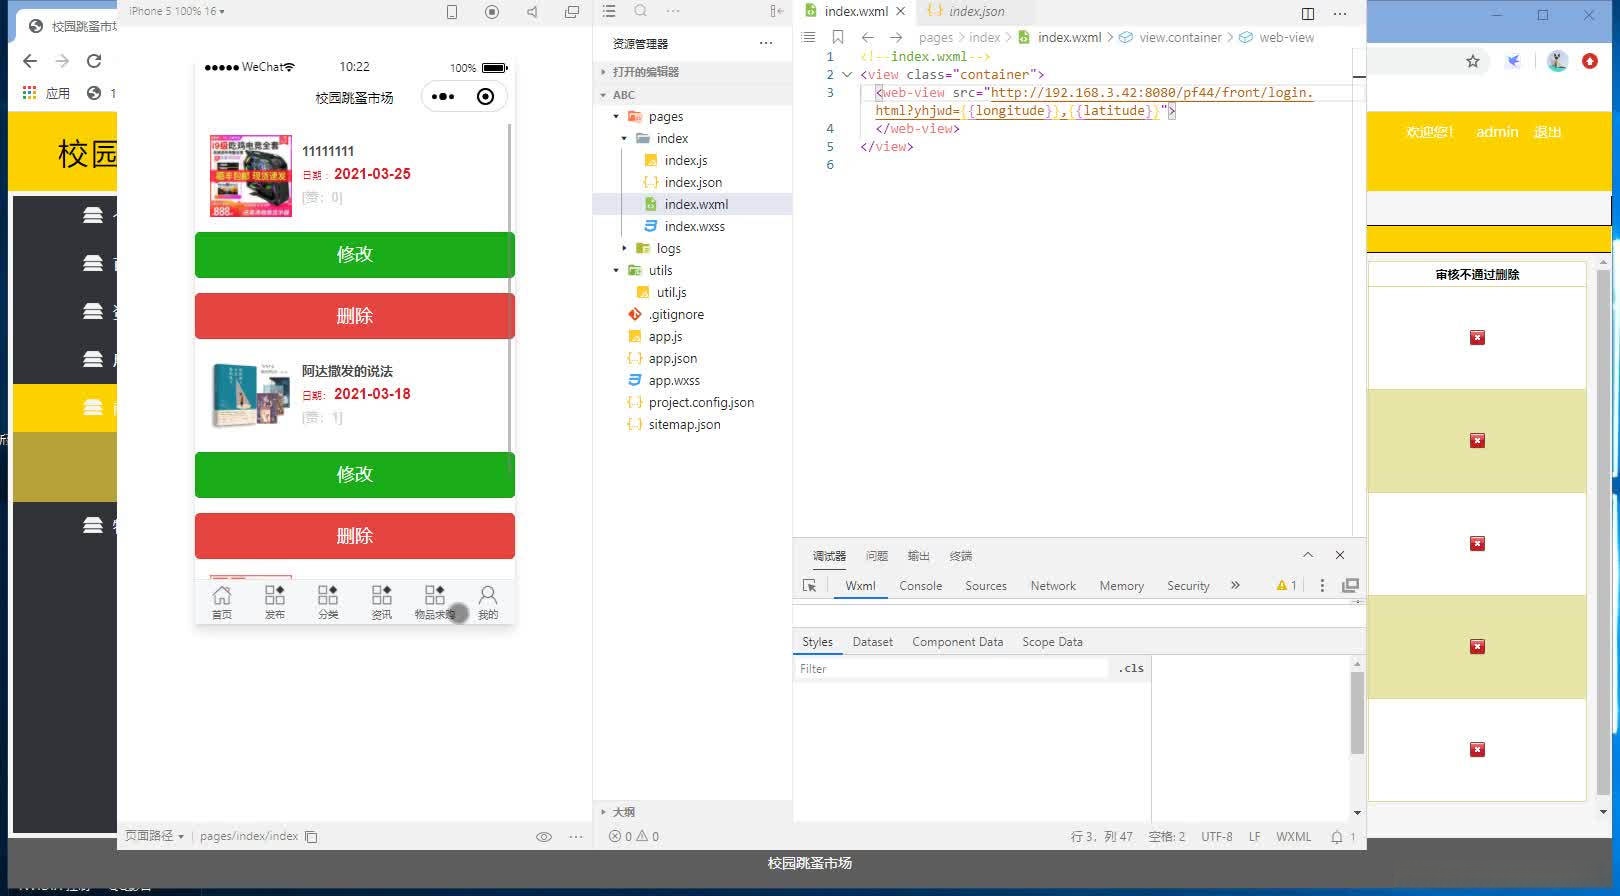This screenshot has width=1620, height=896.
Task: Expand the 大纲 outline section
Action: pyautogui.click(x=623, y=812)
